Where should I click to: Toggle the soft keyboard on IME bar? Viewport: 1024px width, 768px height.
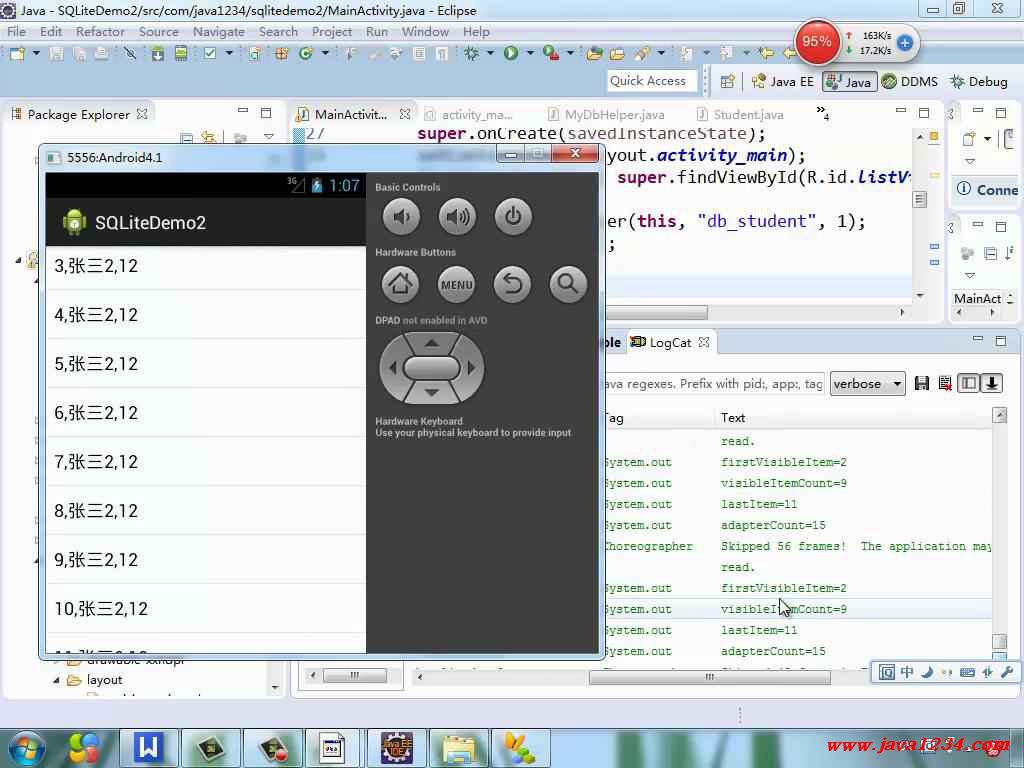pos(967,672)
